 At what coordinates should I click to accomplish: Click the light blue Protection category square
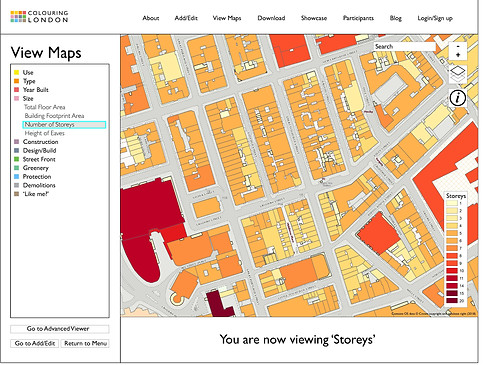pyautogui.click(x=16, y=176)
